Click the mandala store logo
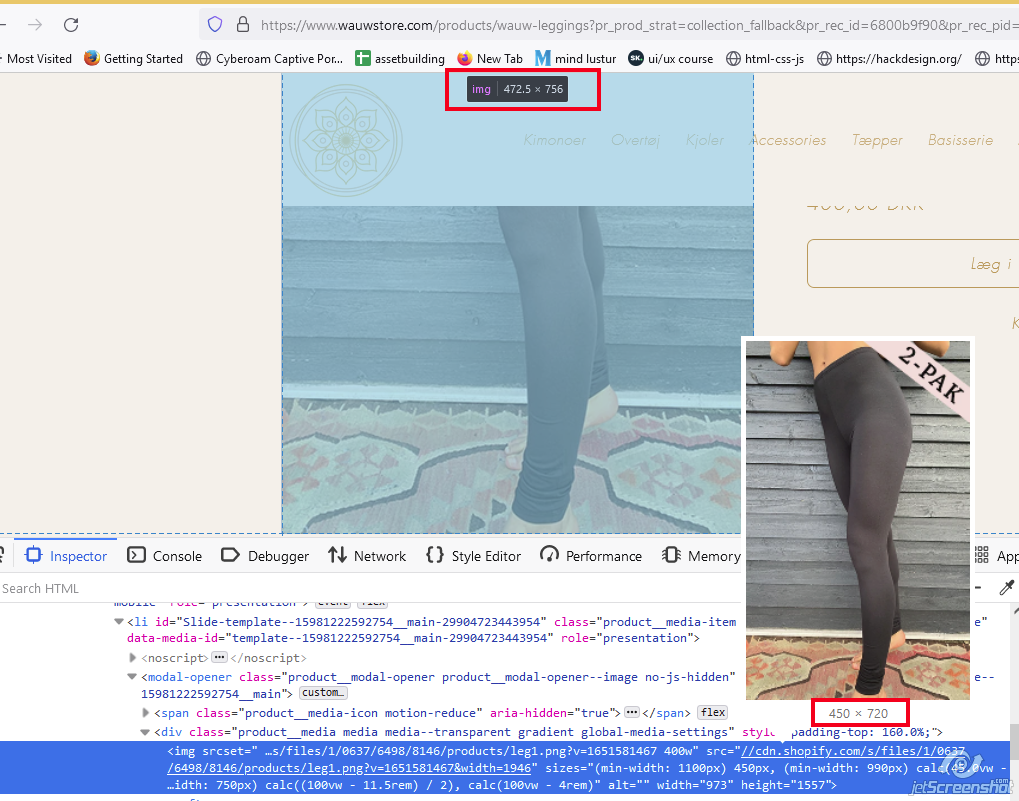The image size is (1019, 801). coord(346,140)
